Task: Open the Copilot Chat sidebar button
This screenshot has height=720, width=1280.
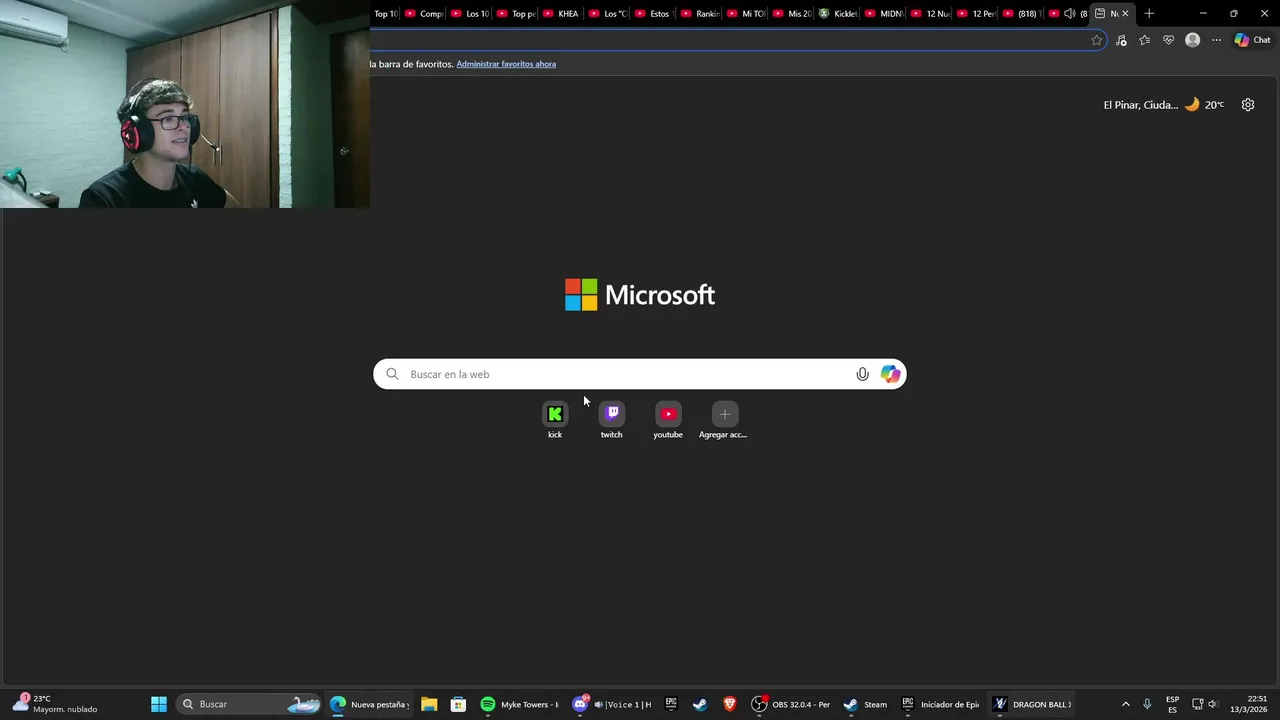Action: [x=1252, y=40]
